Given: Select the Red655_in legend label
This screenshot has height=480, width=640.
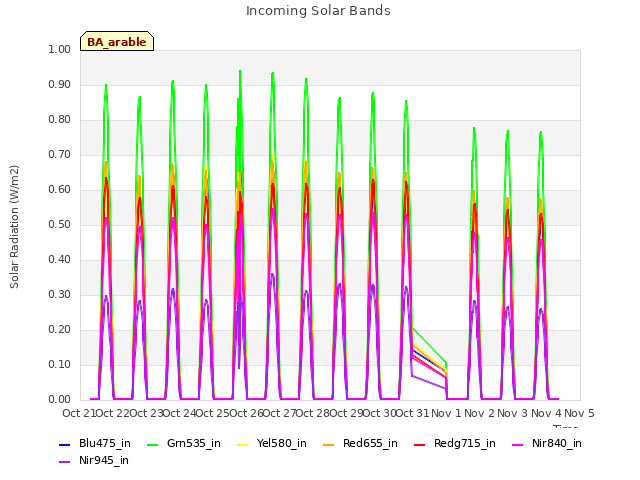Looking at the screenshot, I should tap(370, 443).
